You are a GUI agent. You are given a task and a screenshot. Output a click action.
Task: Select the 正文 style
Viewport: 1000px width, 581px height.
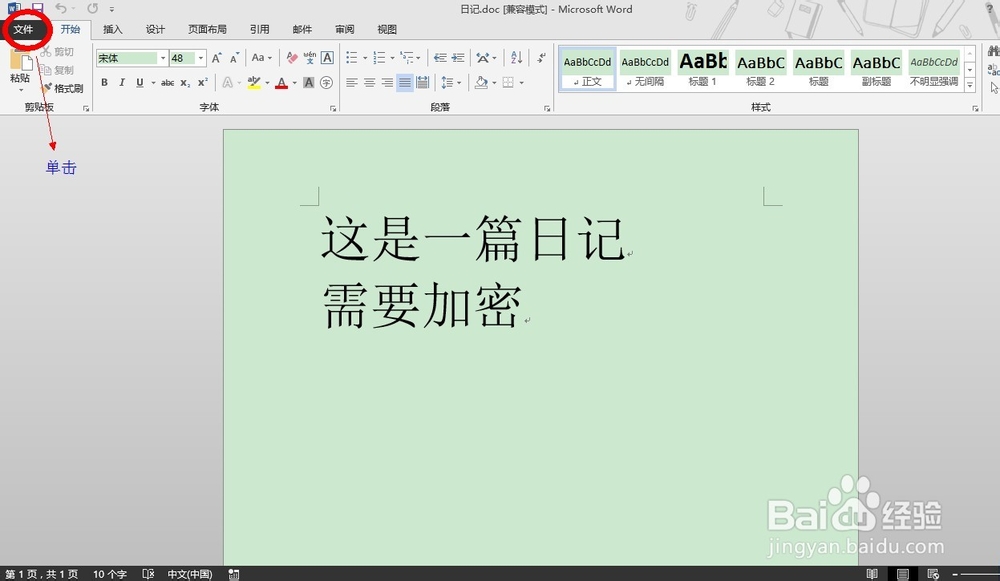click(x=587, y=70)
